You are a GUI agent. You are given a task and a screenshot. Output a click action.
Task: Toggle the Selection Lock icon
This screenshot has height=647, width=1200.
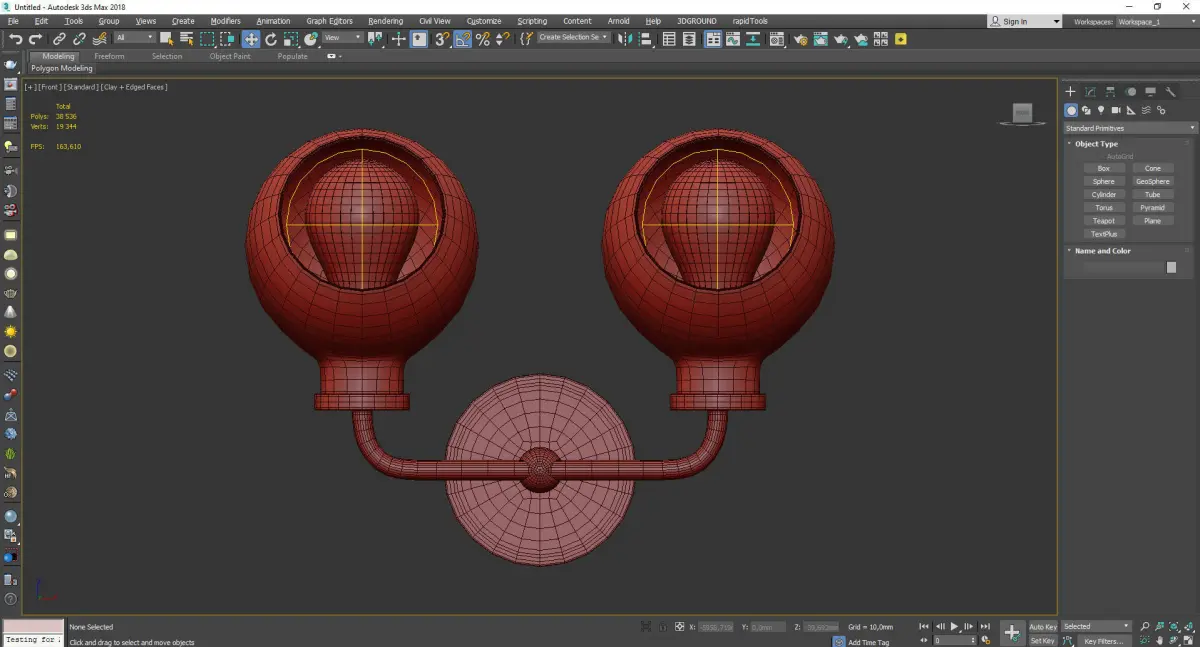[x=662, y=627]
